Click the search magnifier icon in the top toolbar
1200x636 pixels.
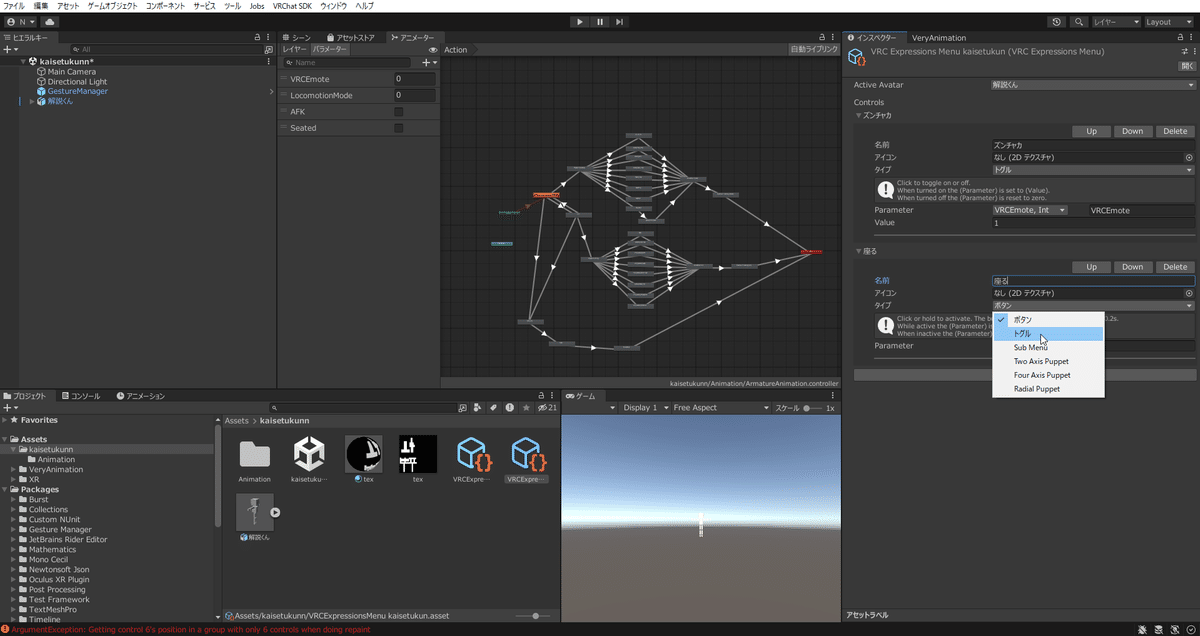coord(1079,21)
